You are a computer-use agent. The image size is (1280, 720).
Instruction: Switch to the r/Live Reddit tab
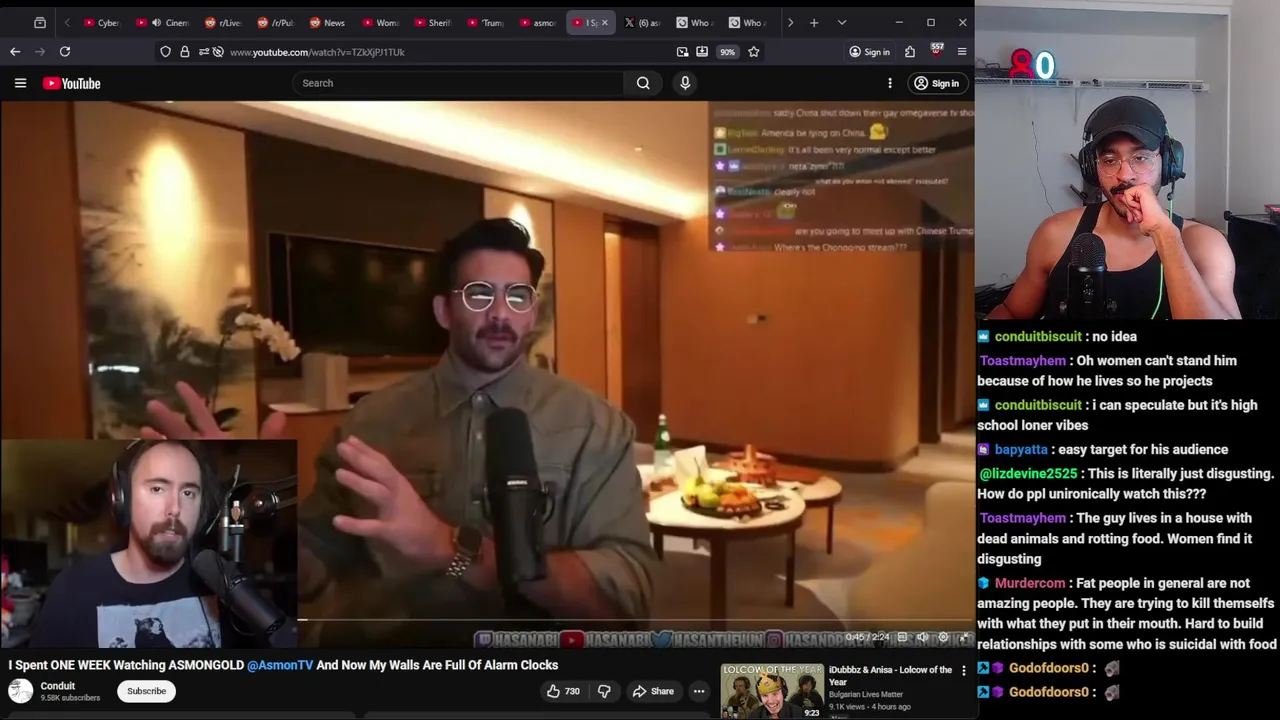tap(222, 22)
